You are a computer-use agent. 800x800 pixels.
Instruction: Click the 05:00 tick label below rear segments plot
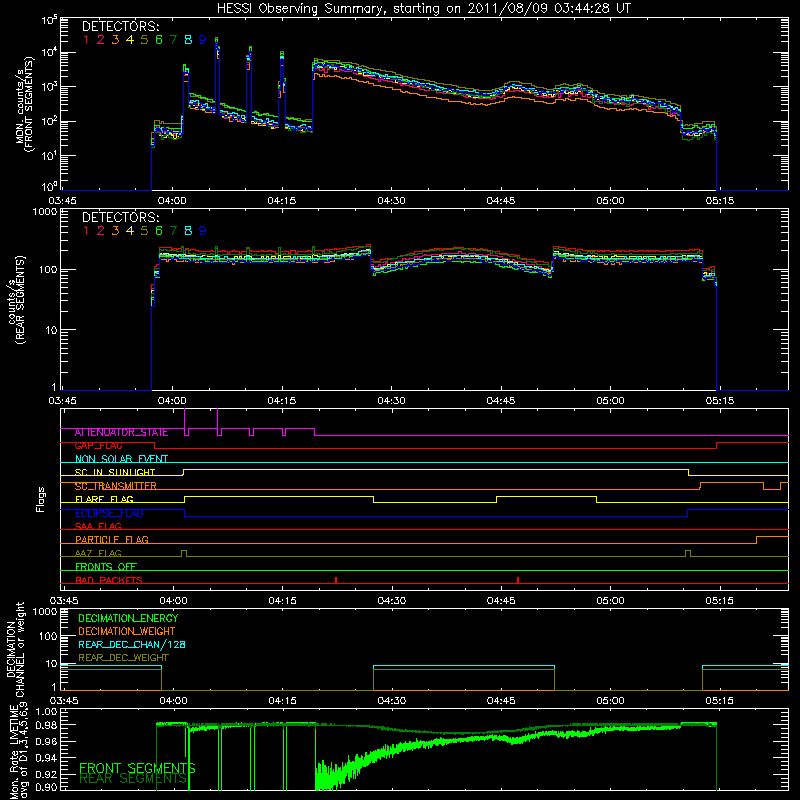pyautogui.click(x=610, y=401)
